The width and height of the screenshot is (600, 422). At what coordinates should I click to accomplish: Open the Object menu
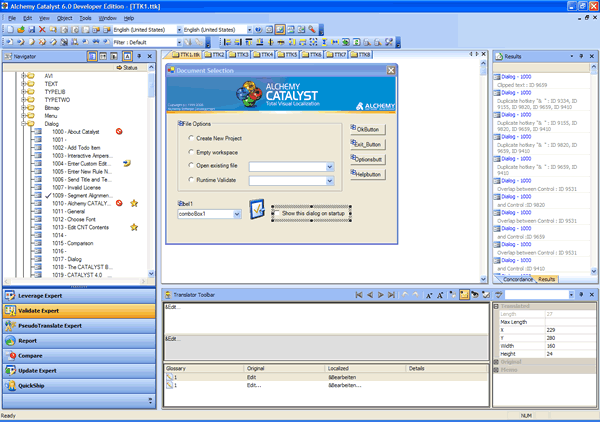(x=64, y=18)
